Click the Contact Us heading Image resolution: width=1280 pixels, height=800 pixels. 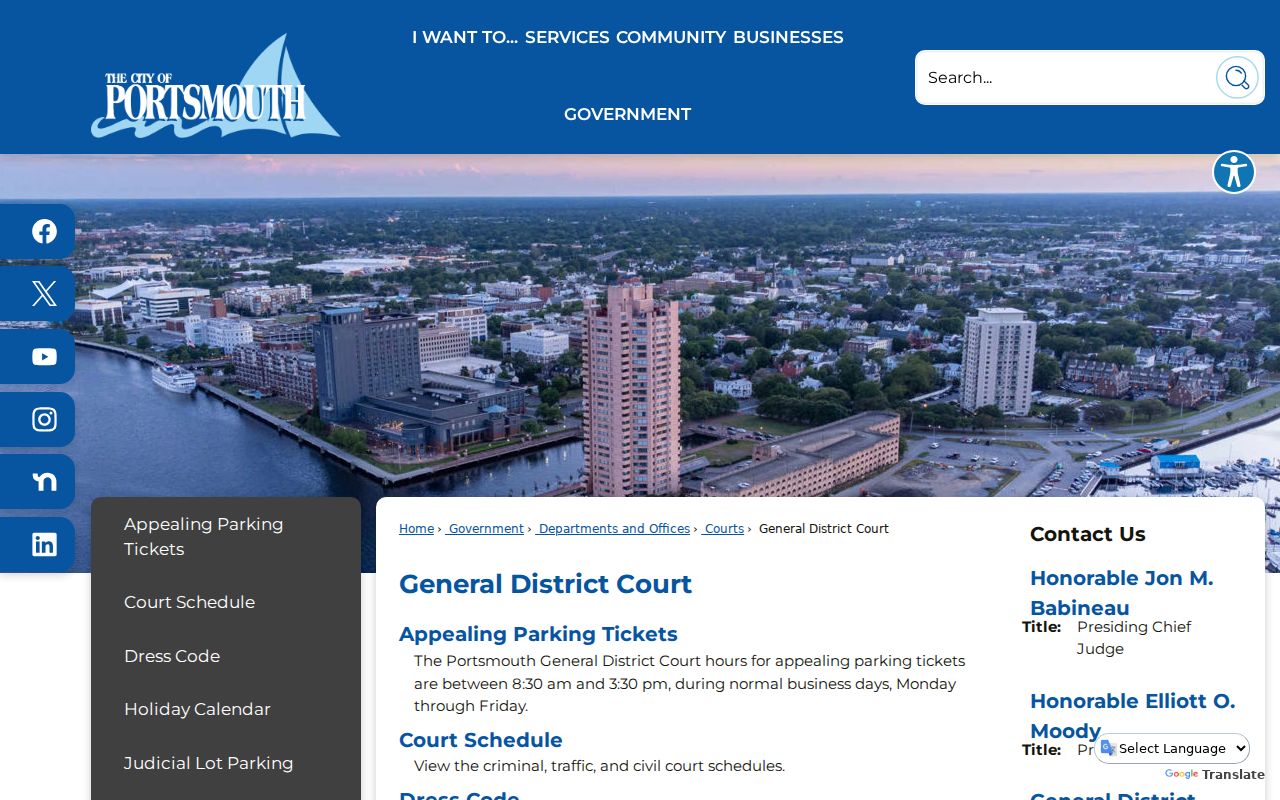(x=1087, y=534)
